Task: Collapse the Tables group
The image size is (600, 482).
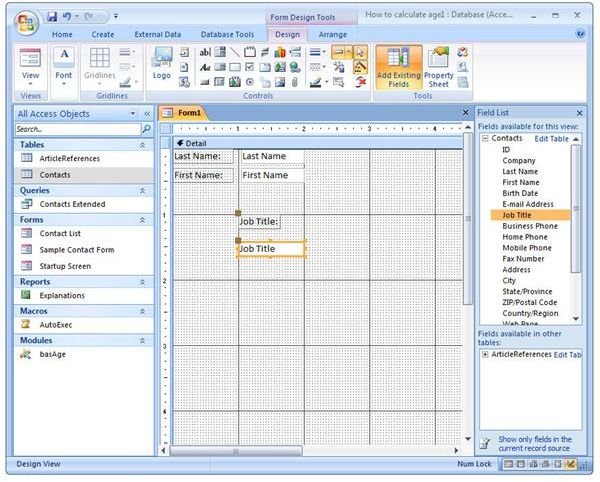Action: point(142,145)
